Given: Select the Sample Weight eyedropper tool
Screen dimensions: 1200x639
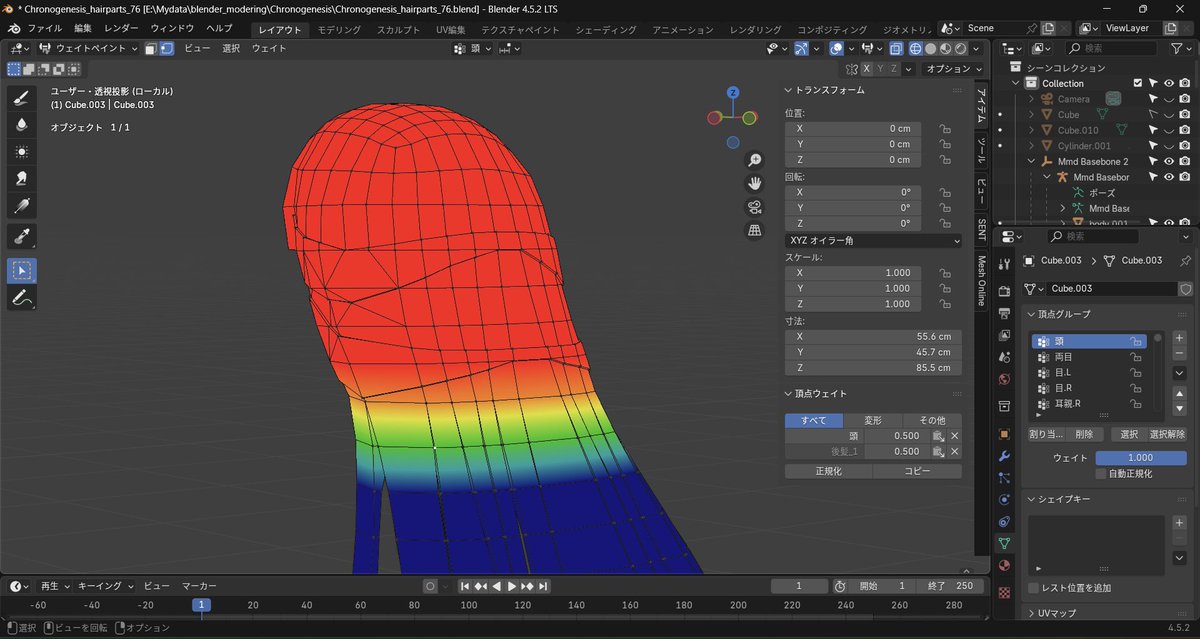Looking at the screenshot, I should [x=22, y=237].
